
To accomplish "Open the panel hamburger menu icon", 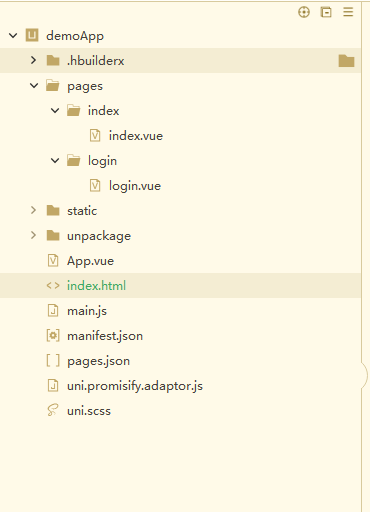I will [x=348, y=12].
